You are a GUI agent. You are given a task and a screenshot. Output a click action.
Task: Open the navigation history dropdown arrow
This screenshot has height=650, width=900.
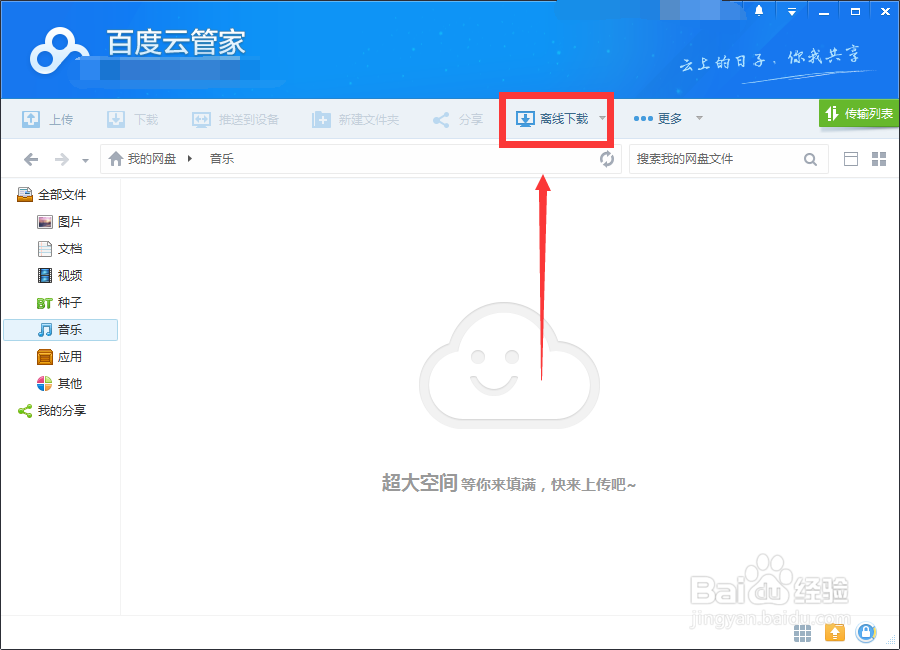pos(85,158)
